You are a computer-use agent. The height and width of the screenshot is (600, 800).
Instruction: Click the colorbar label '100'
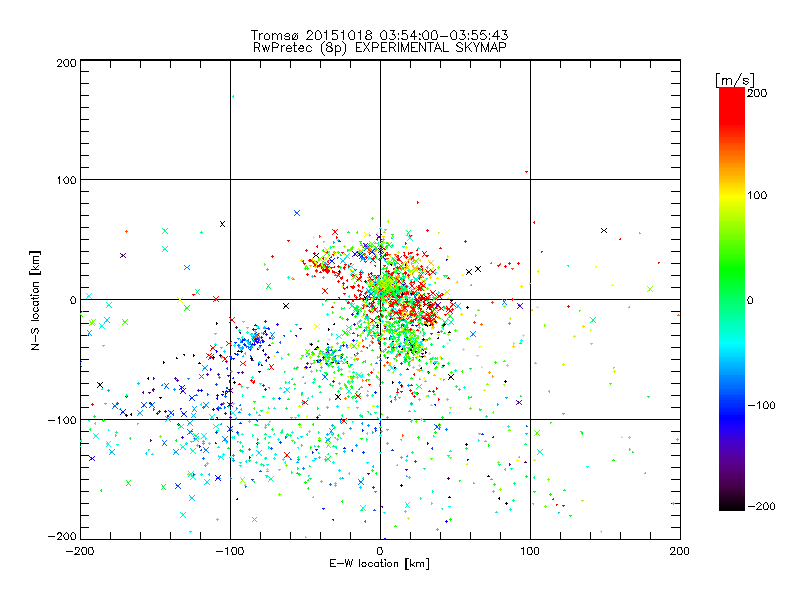[757, 195]
